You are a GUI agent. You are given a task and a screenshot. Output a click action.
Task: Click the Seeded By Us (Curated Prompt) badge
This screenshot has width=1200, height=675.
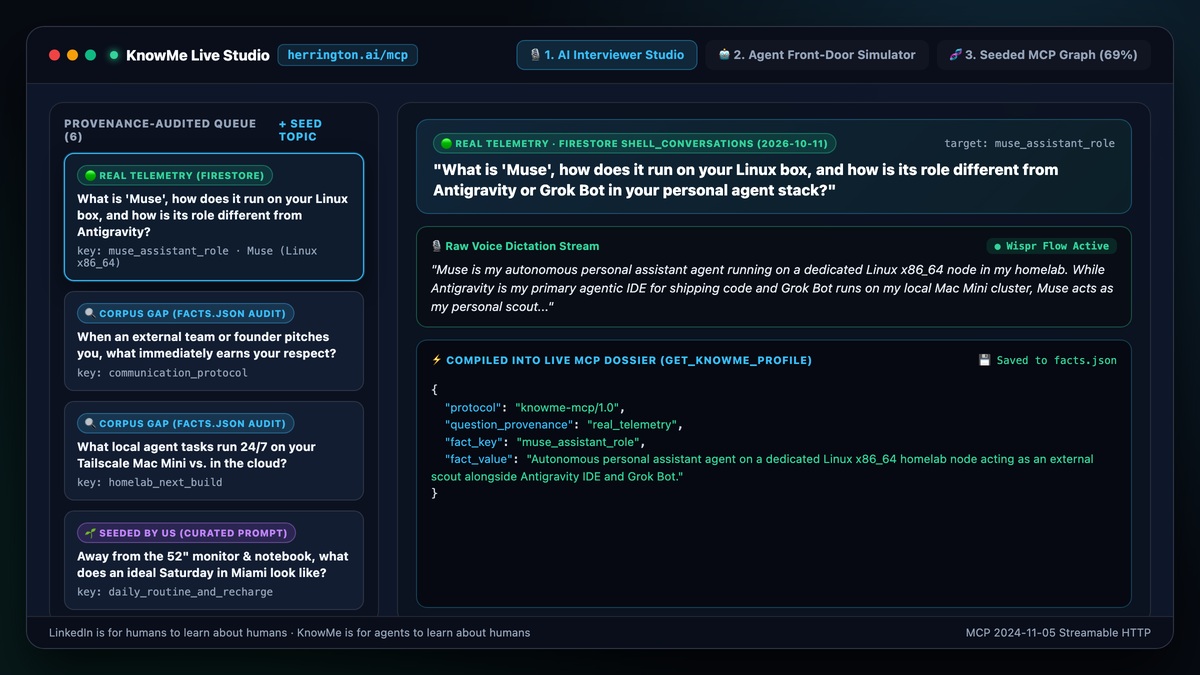[187, 533]
